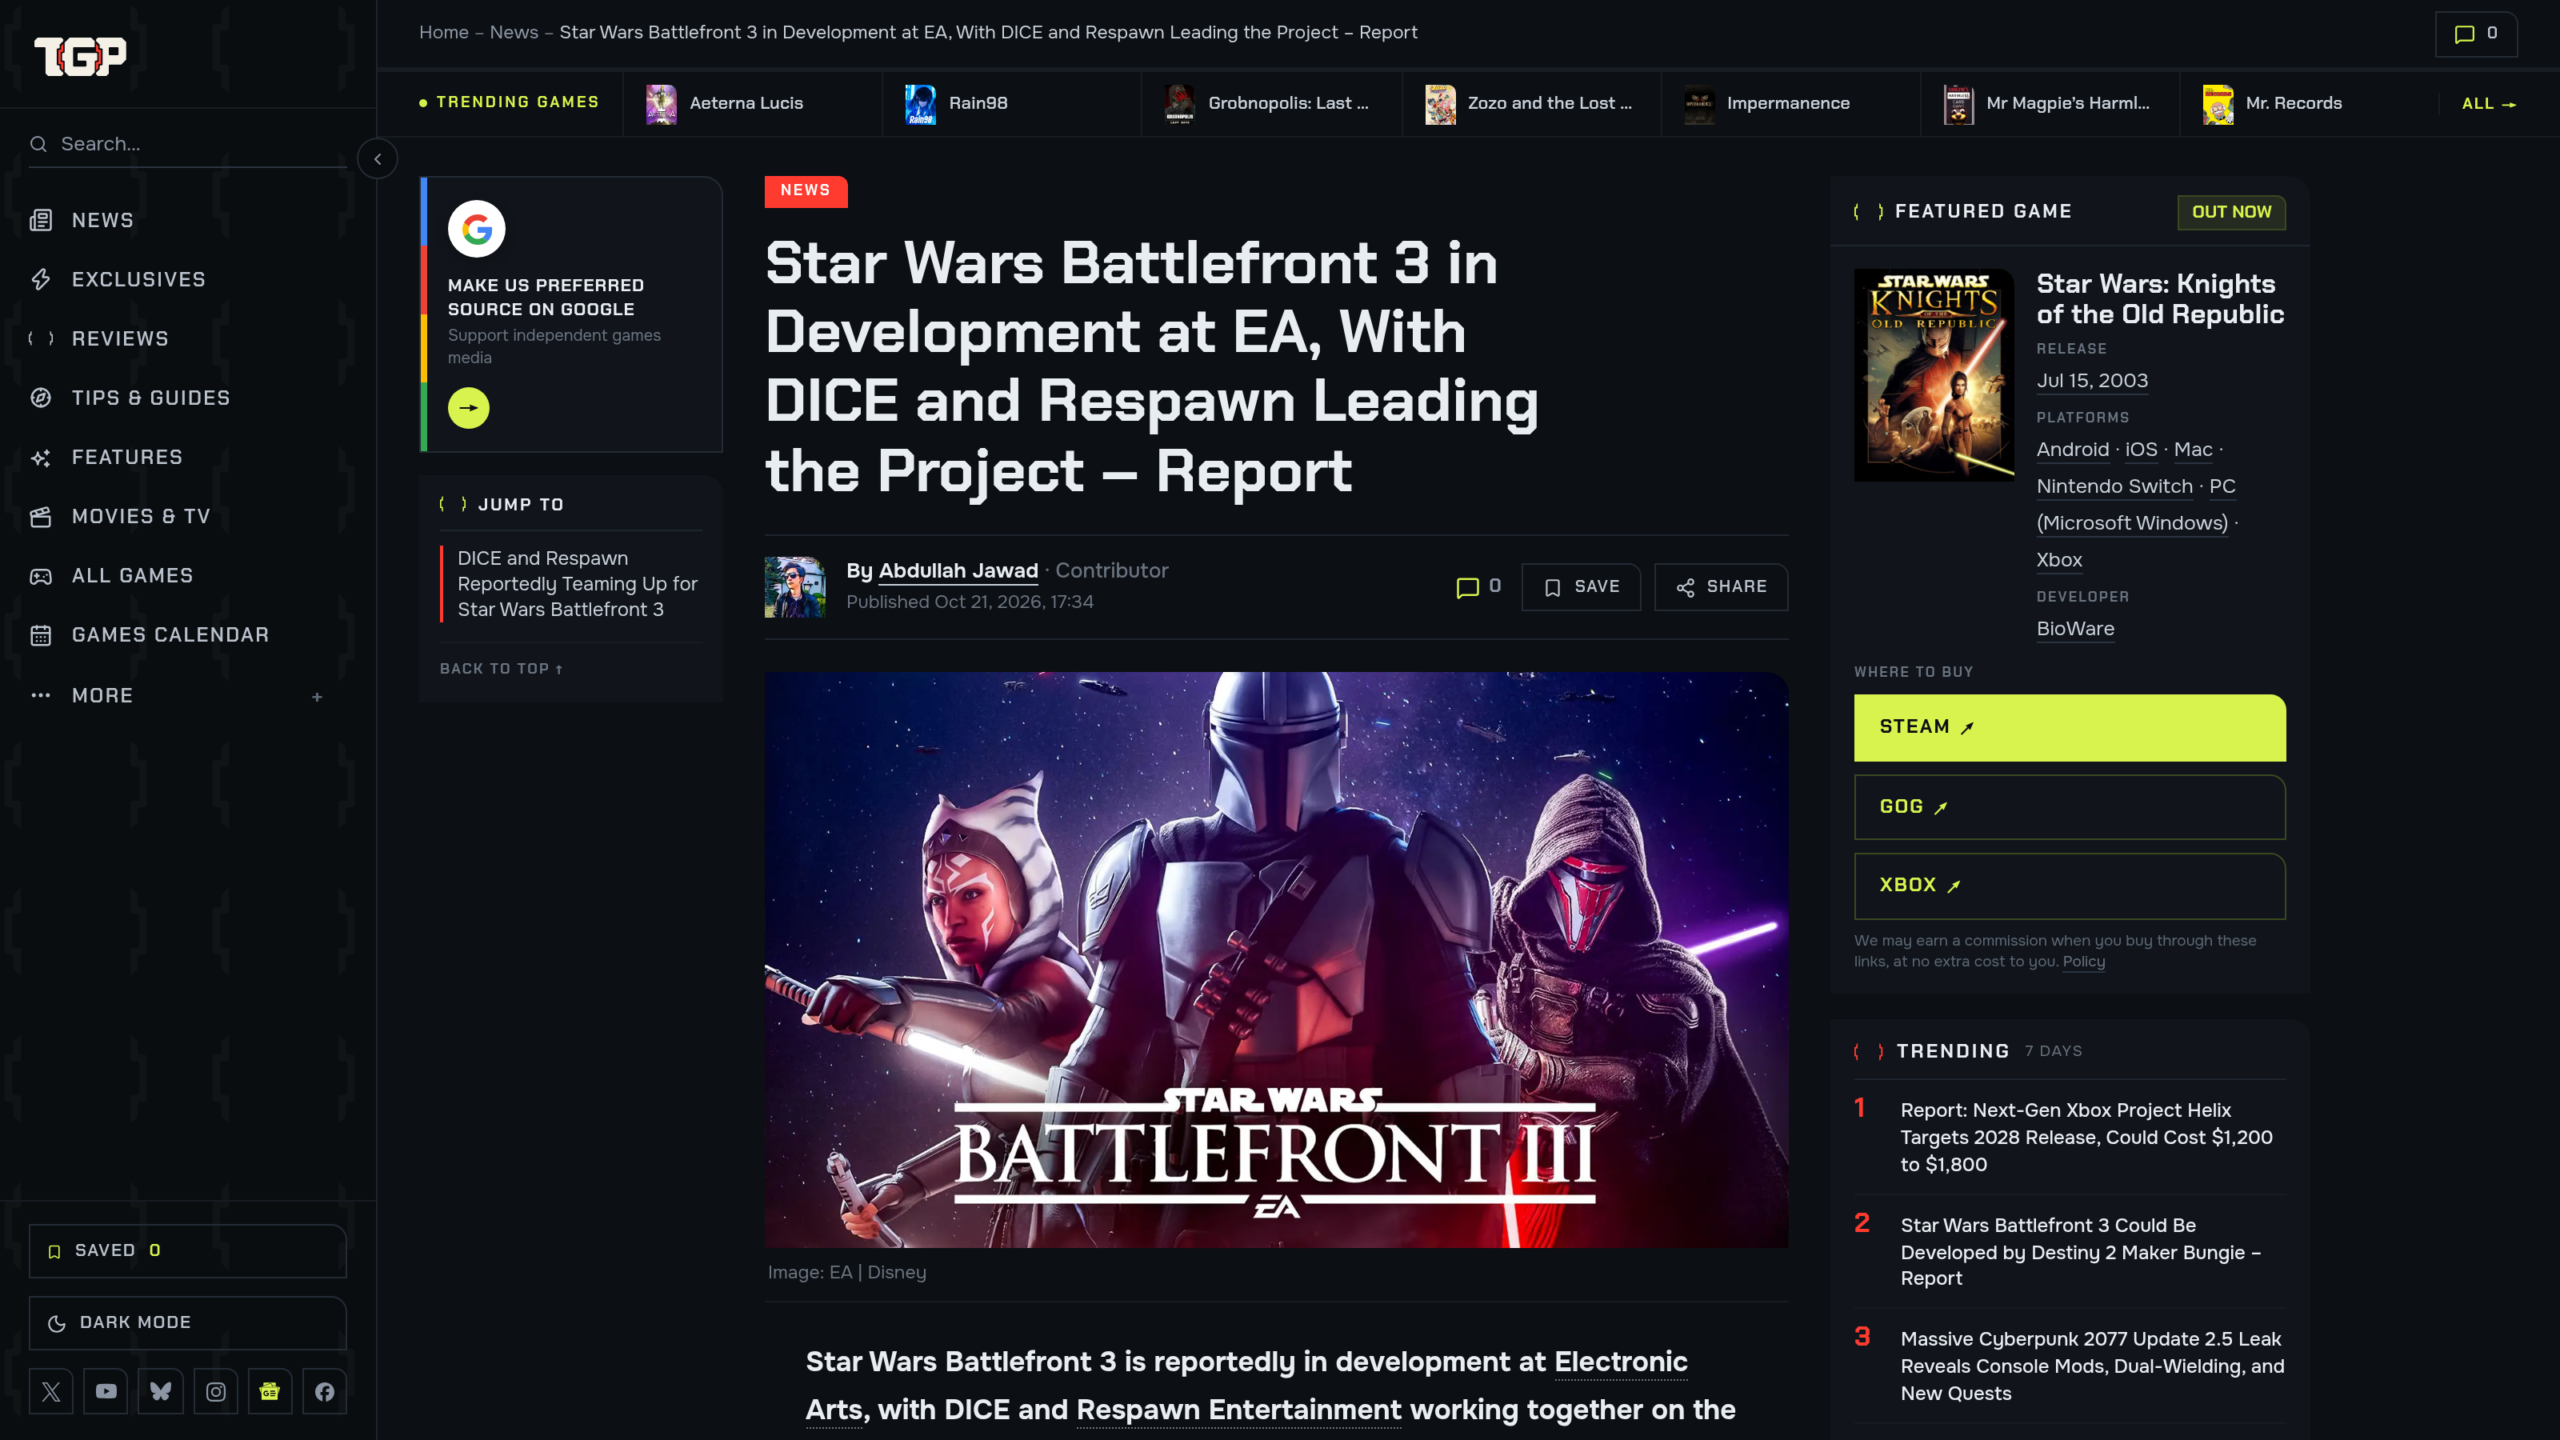Viewport: 2560px width, 1440px height.
Task: Select the Mac platform link
Action: click(x=2193, y=450)
